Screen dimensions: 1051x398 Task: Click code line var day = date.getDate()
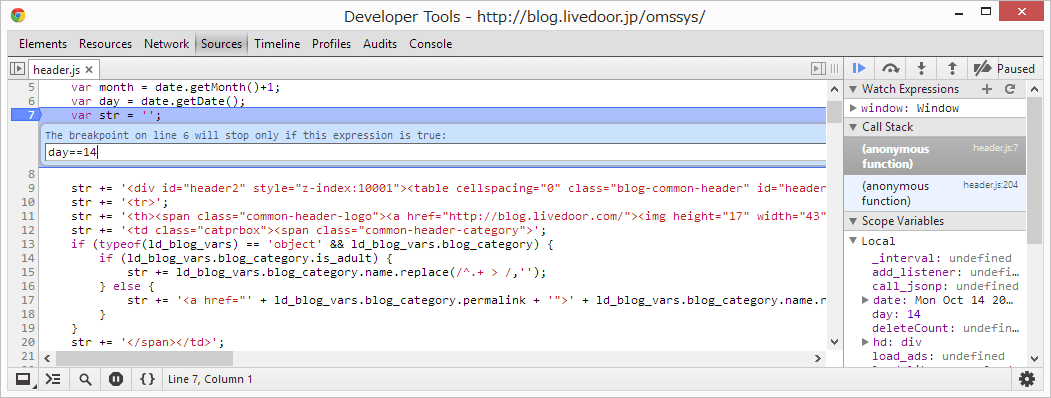pos(158,101)
